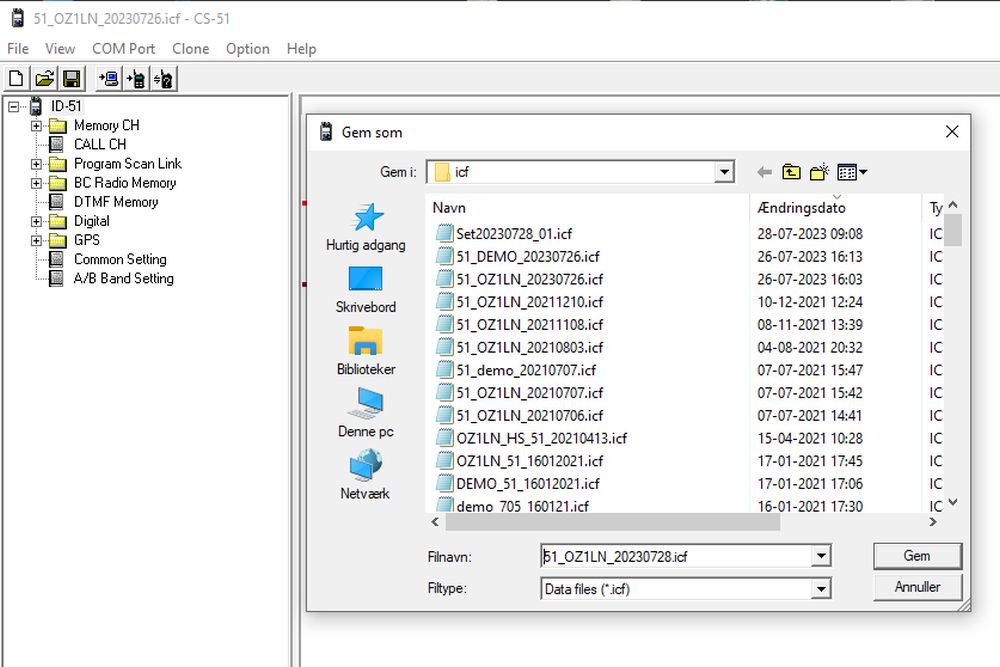Select file Set20230728_01.icf
This screenshot has height=667, width=1000.
coord(514,234)
